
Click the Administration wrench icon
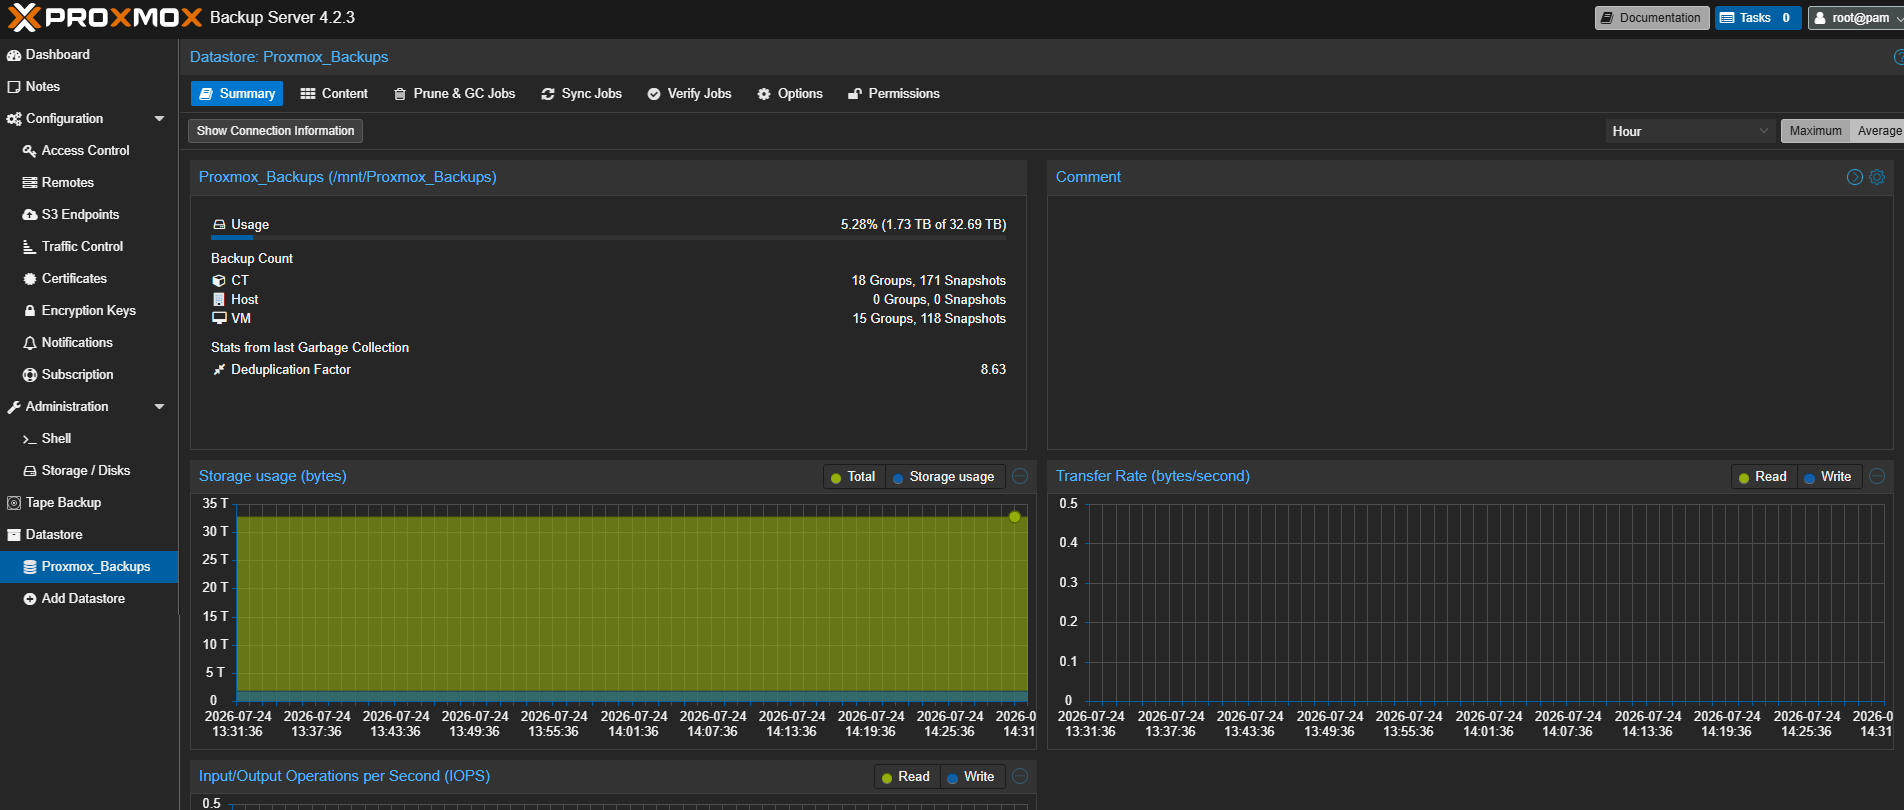tap(14, 407)
